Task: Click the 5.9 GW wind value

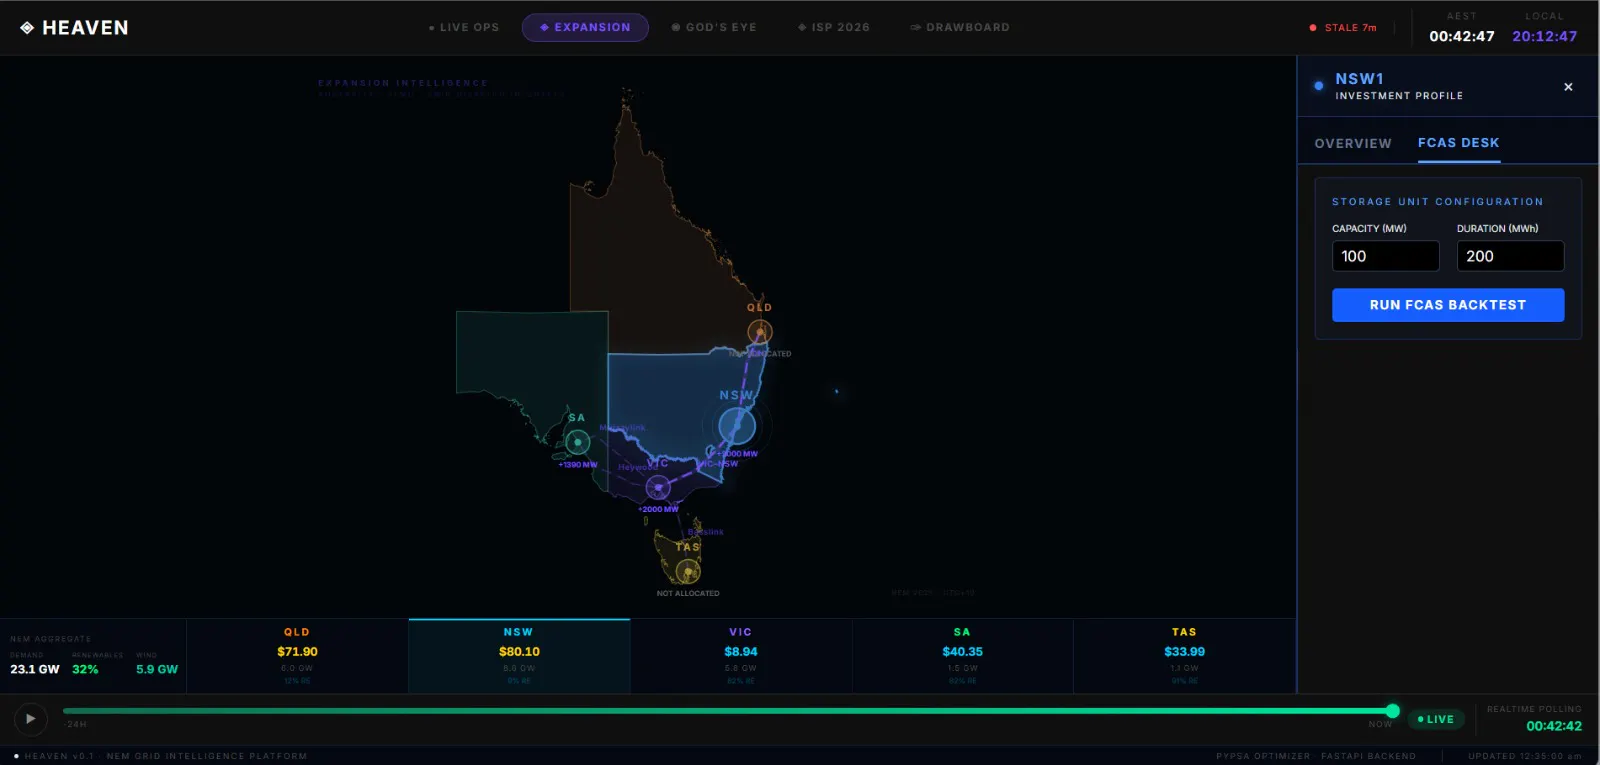Action: (157, 669)
